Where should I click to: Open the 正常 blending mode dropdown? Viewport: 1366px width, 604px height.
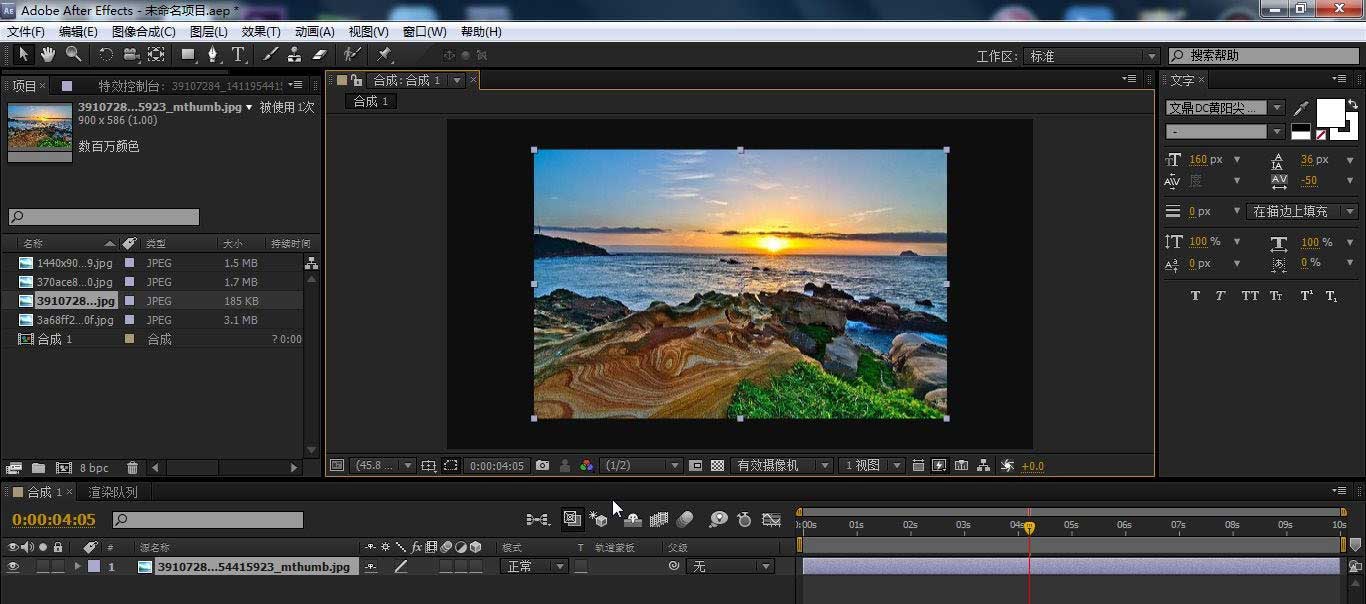533,567
